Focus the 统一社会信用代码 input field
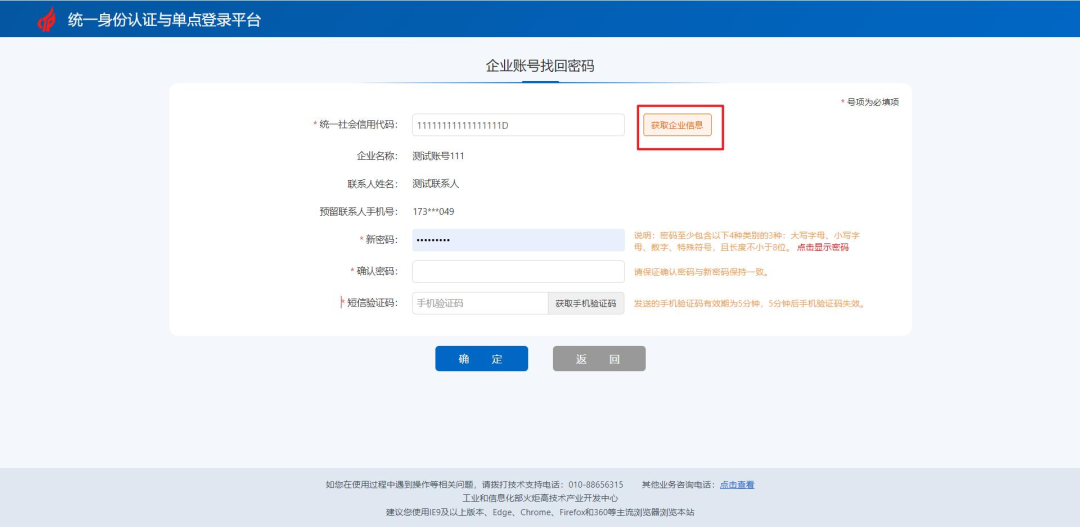1080x527 pixels. (518, 125)
